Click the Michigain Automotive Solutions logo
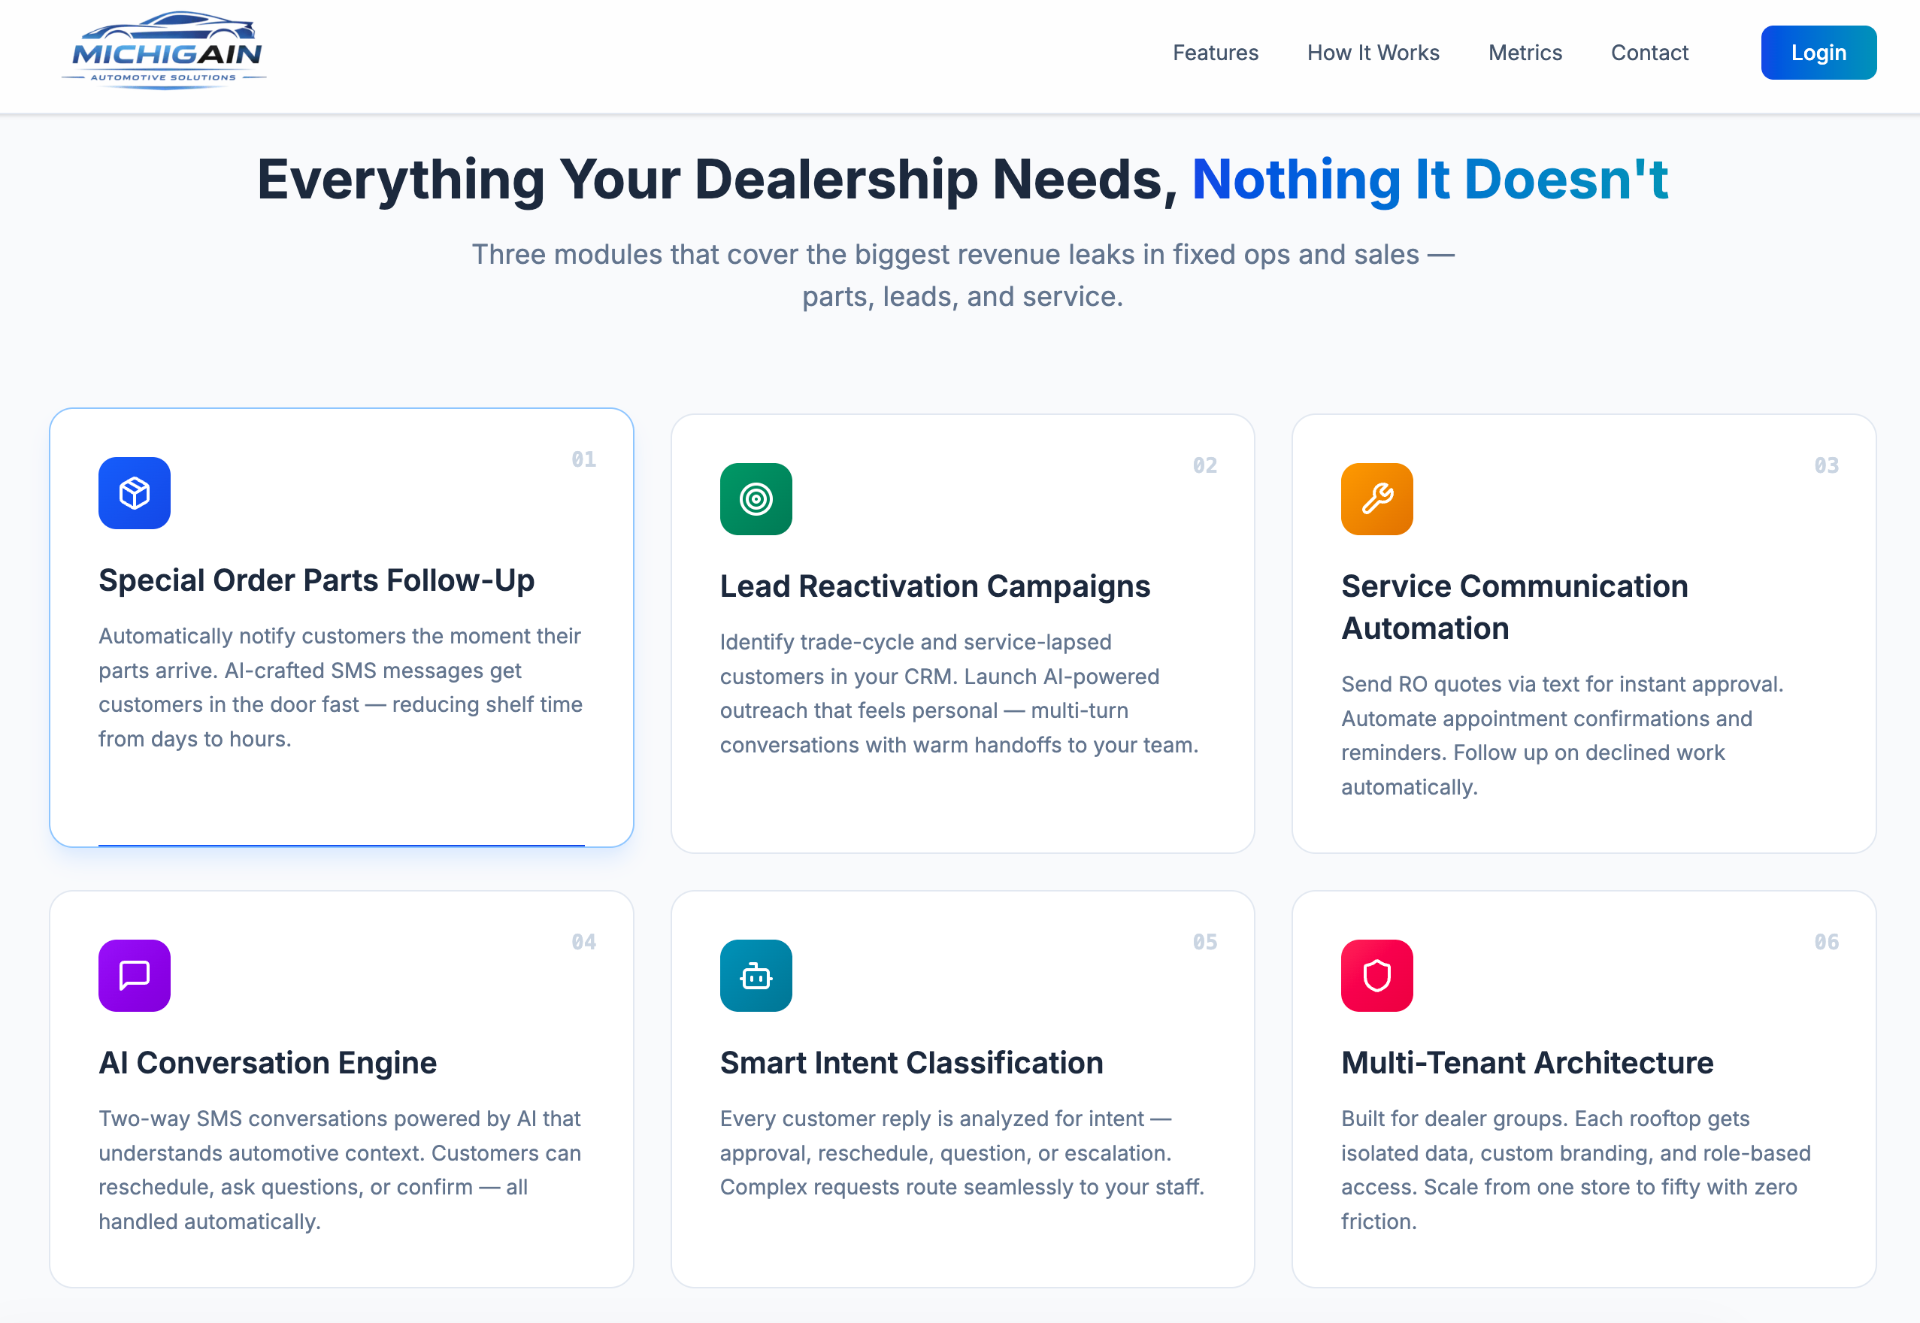The height and width of the screenshot is (1323, 1920). (165, 52)
